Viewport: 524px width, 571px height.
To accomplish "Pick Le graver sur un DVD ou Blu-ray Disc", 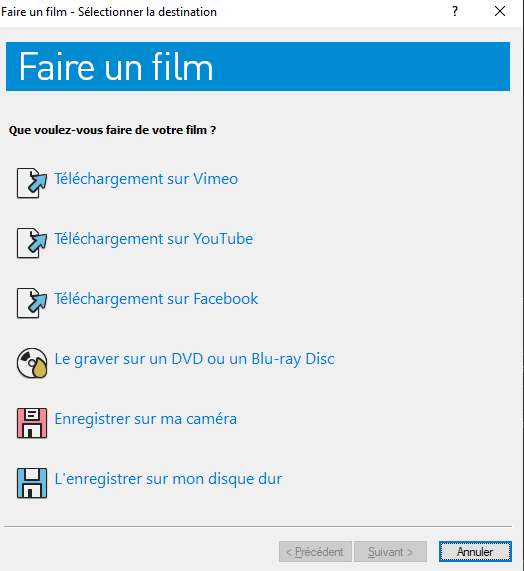I will click(x=194, y=359).
